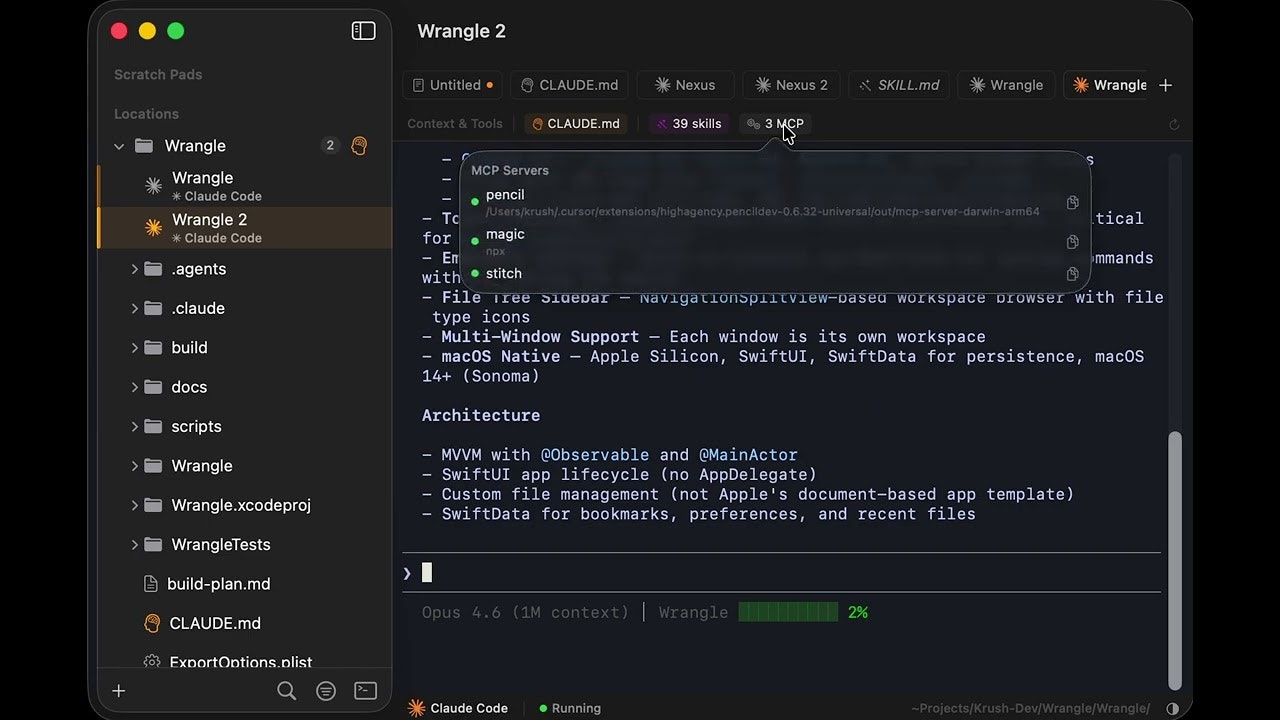Click the Claude Code starburst icon in status bar
This screenshot has width=1280, height=720.
416,708
